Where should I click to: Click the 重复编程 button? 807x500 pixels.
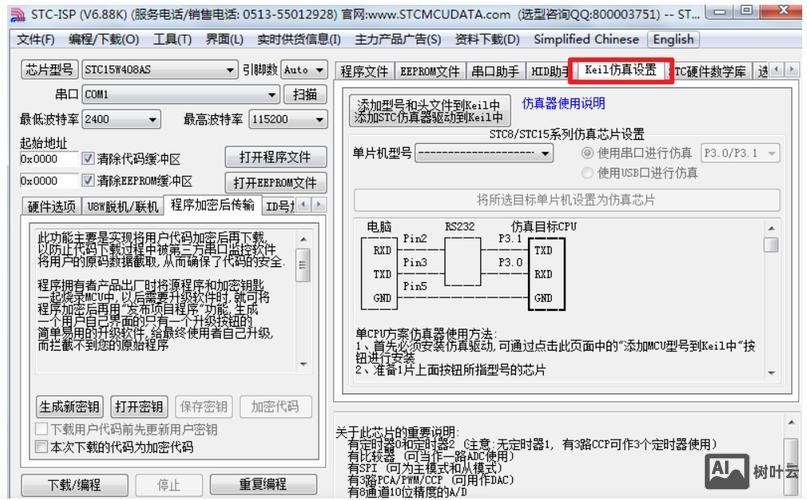263,485
